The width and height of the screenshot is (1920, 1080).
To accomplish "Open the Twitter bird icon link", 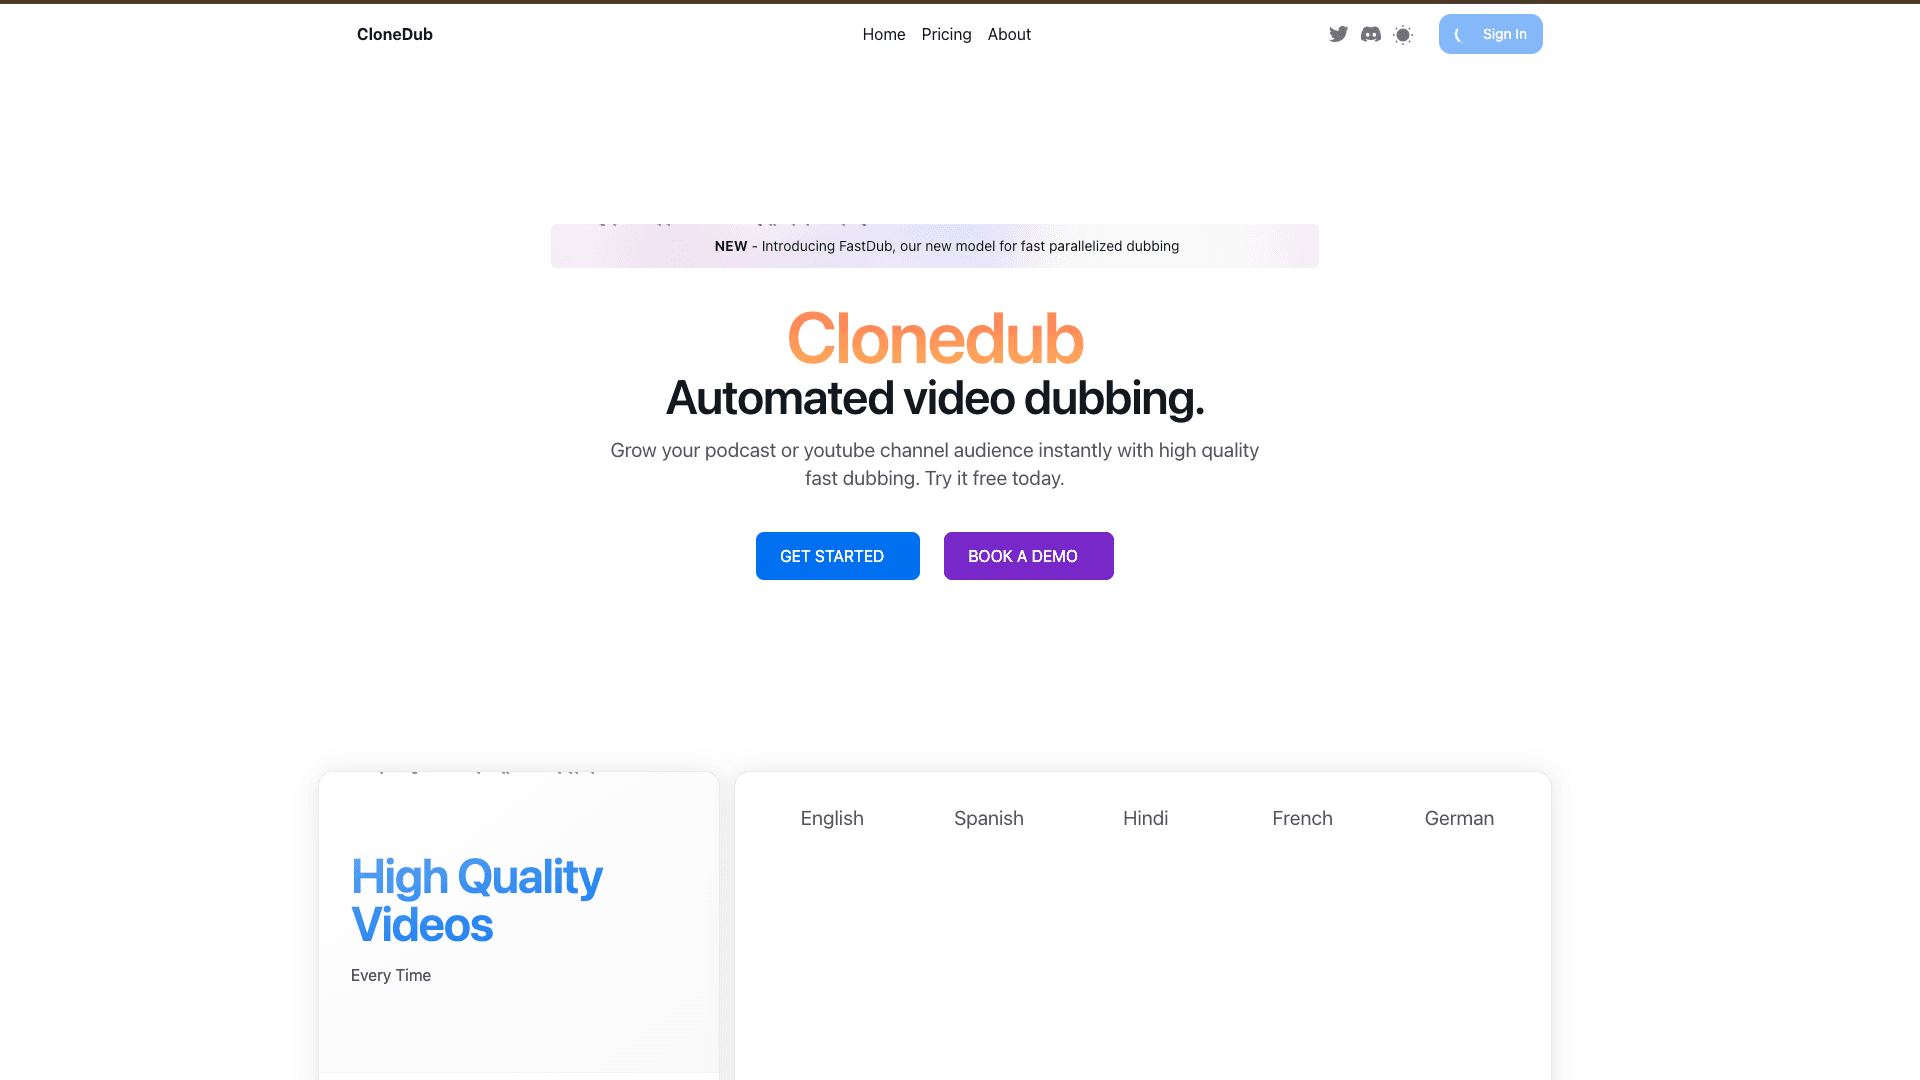I will pyautogui.click(x=1338, y=34).
